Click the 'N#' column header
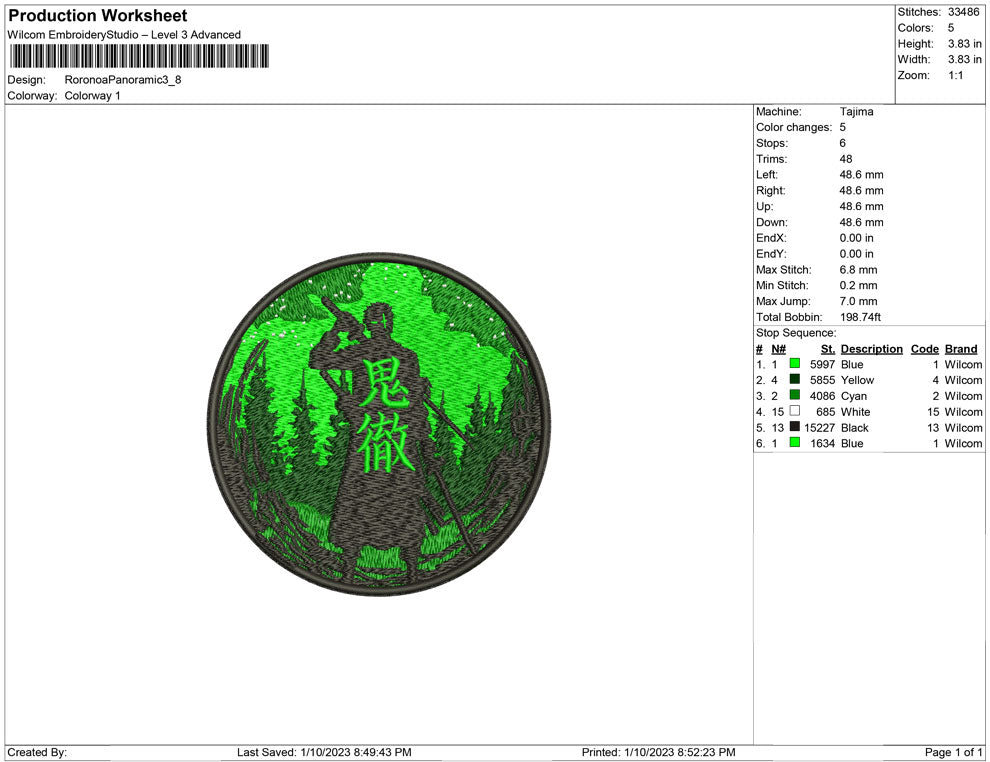Viewport: 990px width, 762px height. point(778,349)
